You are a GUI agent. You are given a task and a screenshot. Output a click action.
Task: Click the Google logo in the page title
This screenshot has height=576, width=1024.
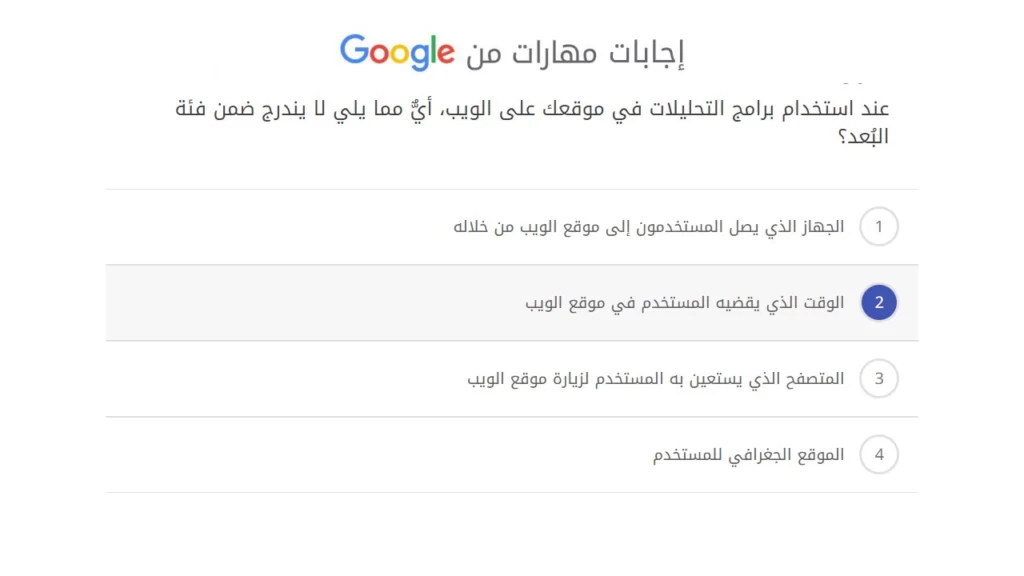pos(398,50)
